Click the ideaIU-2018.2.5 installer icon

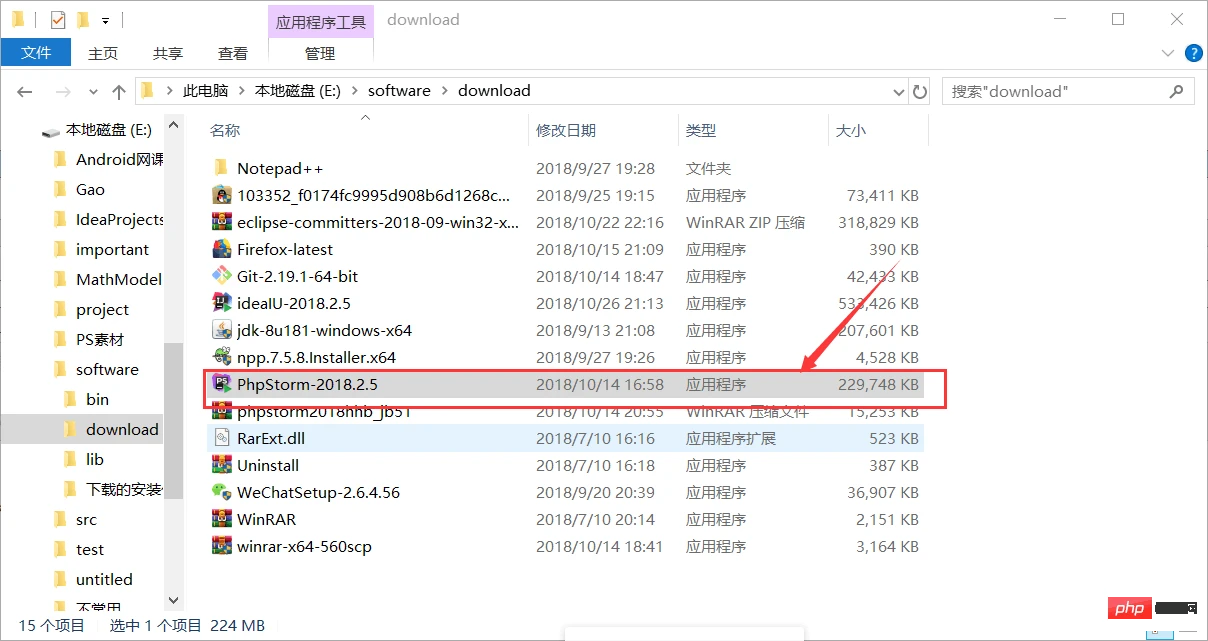click(222, 303)
